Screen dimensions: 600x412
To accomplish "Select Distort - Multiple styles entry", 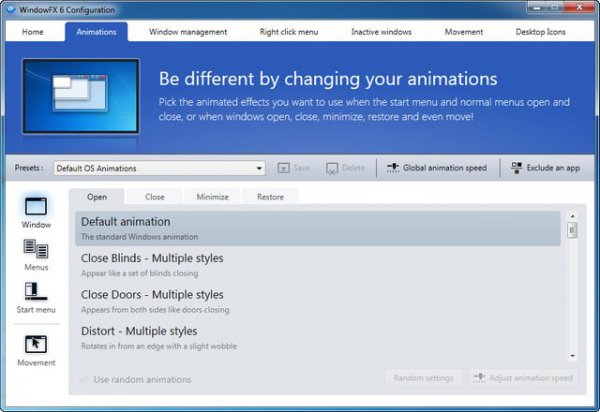I will pyautogui.click(x=318, y=338).
